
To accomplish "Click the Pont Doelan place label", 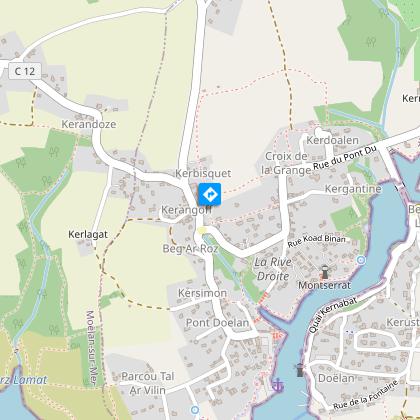I will [x=217, y=323].
